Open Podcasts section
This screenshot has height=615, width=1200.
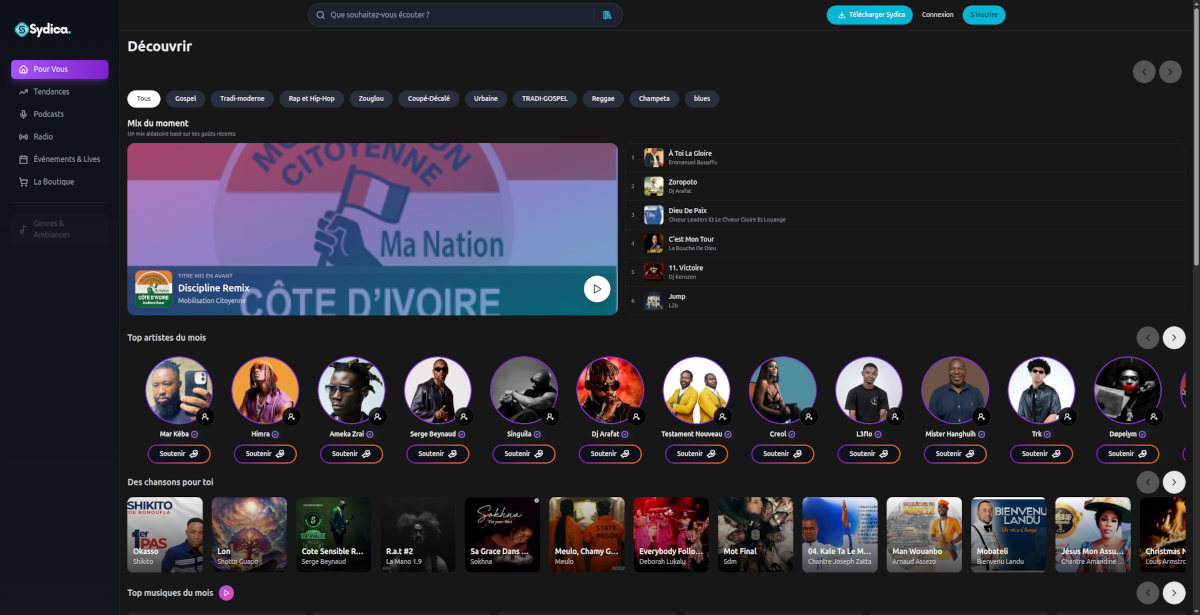coord(60,114)
